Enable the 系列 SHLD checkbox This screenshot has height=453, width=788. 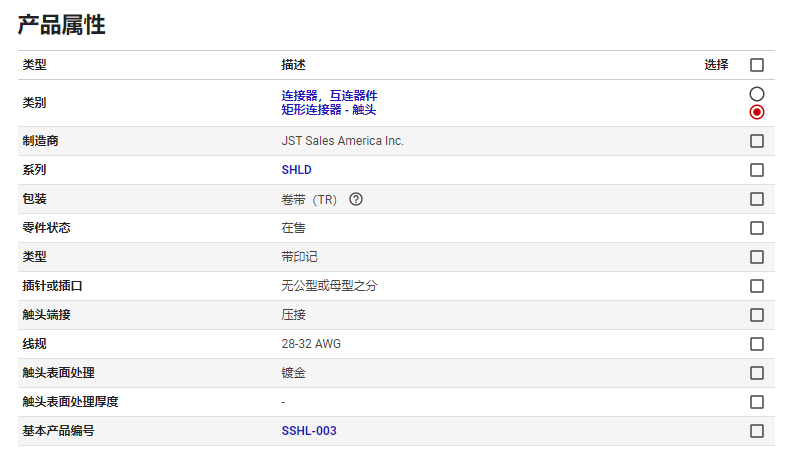click(x=757, y=170)
